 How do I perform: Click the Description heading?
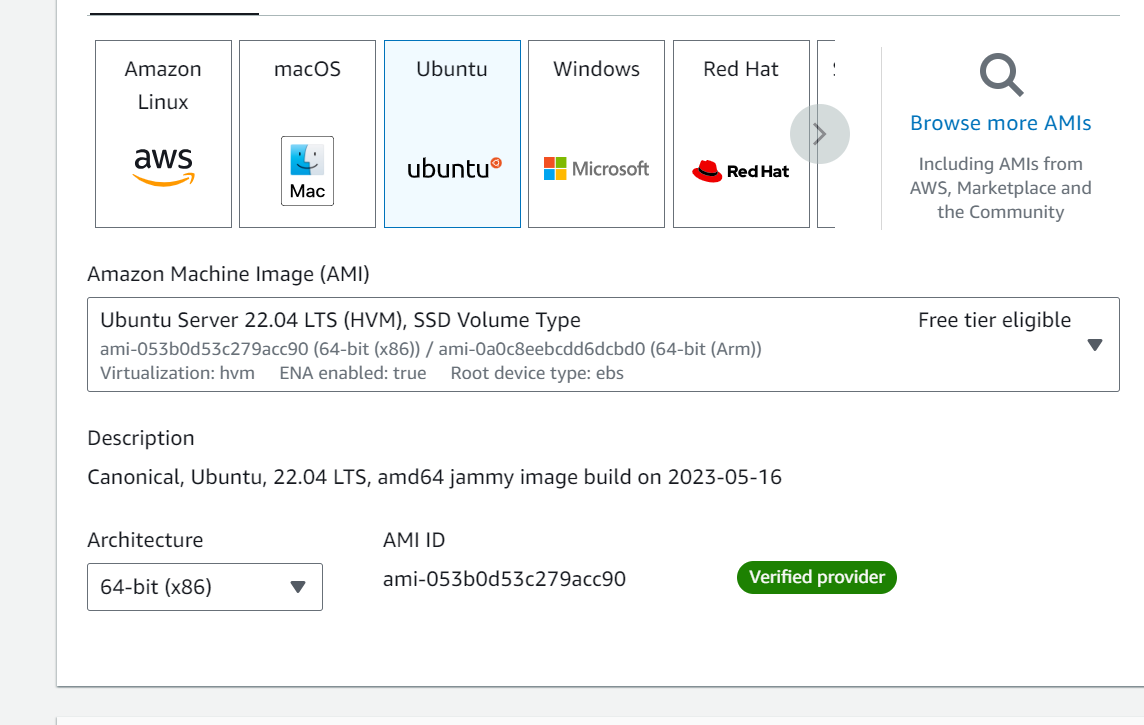(141, 438)
